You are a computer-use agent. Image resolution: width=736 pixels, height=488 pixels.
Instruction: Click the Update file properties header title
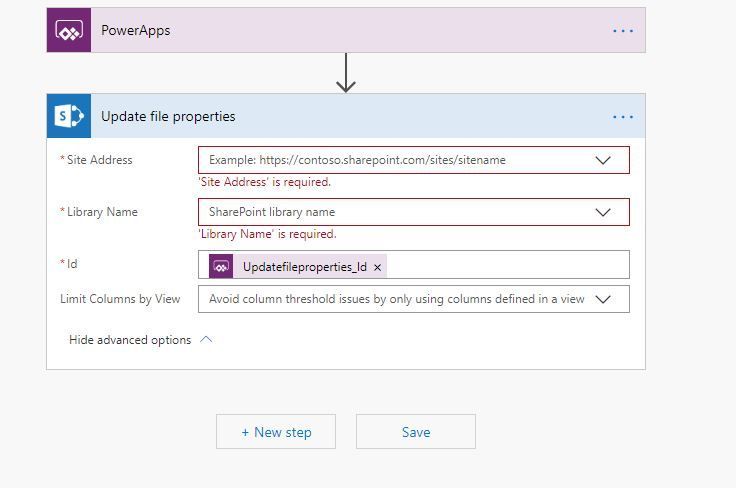tap(169, 116)
